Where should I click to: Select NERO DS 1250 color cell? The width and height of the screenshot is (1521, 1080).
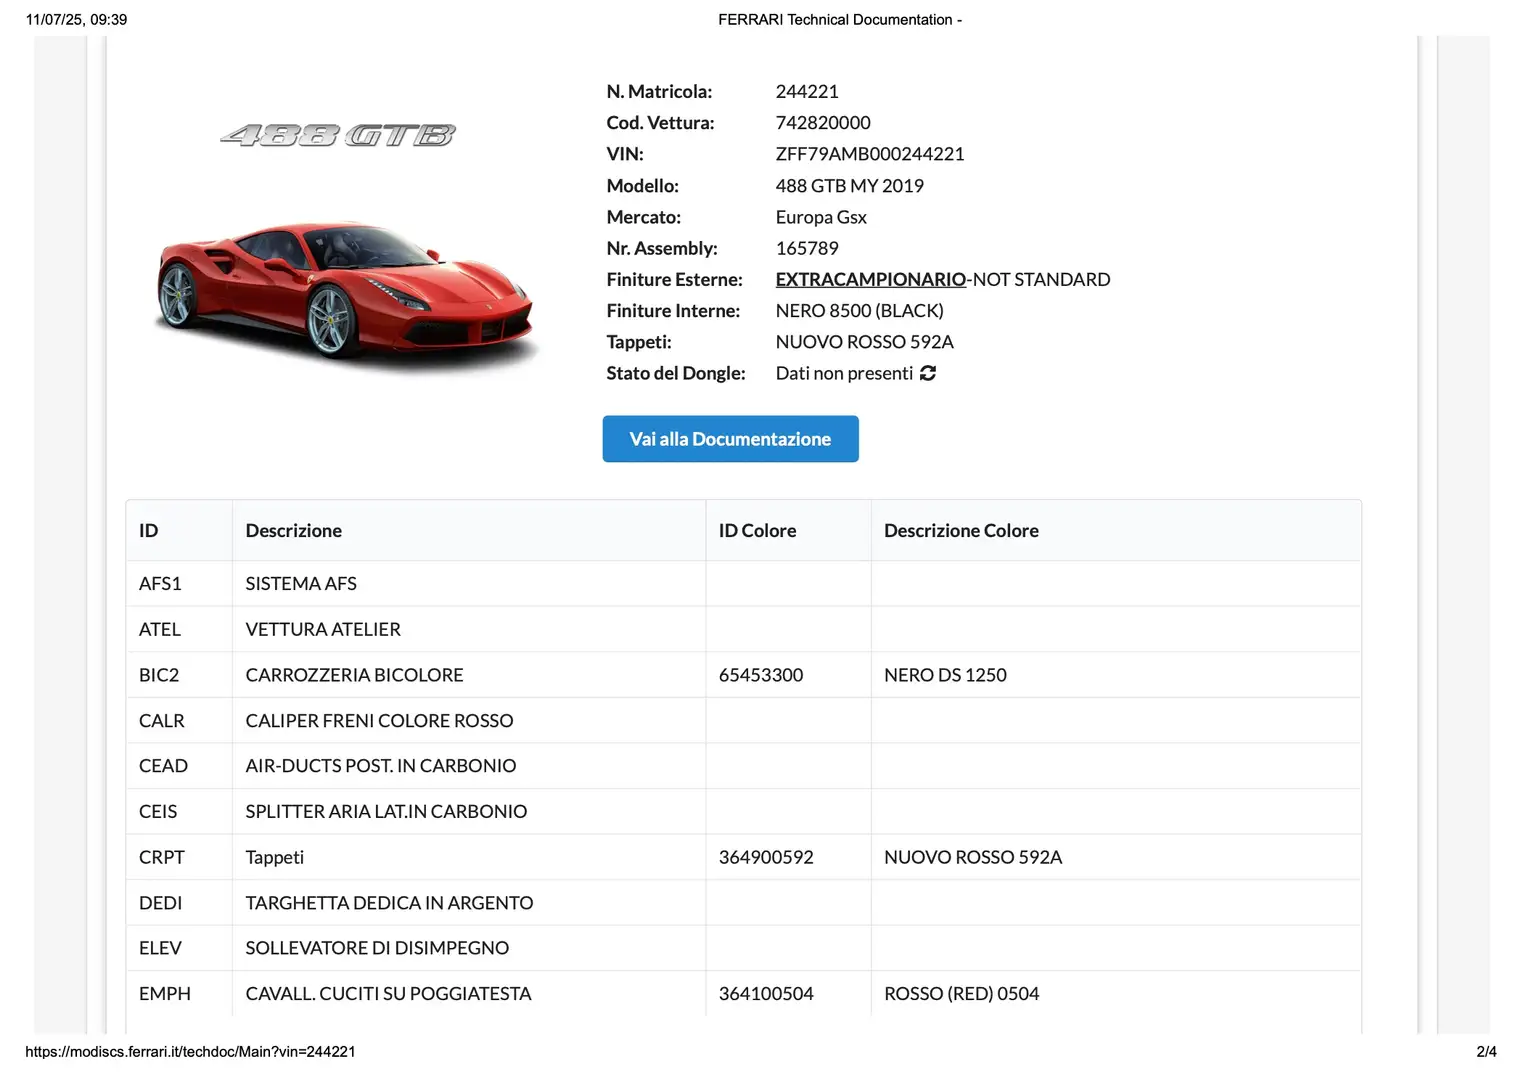pyautogui.click(x=1116, y=675)
